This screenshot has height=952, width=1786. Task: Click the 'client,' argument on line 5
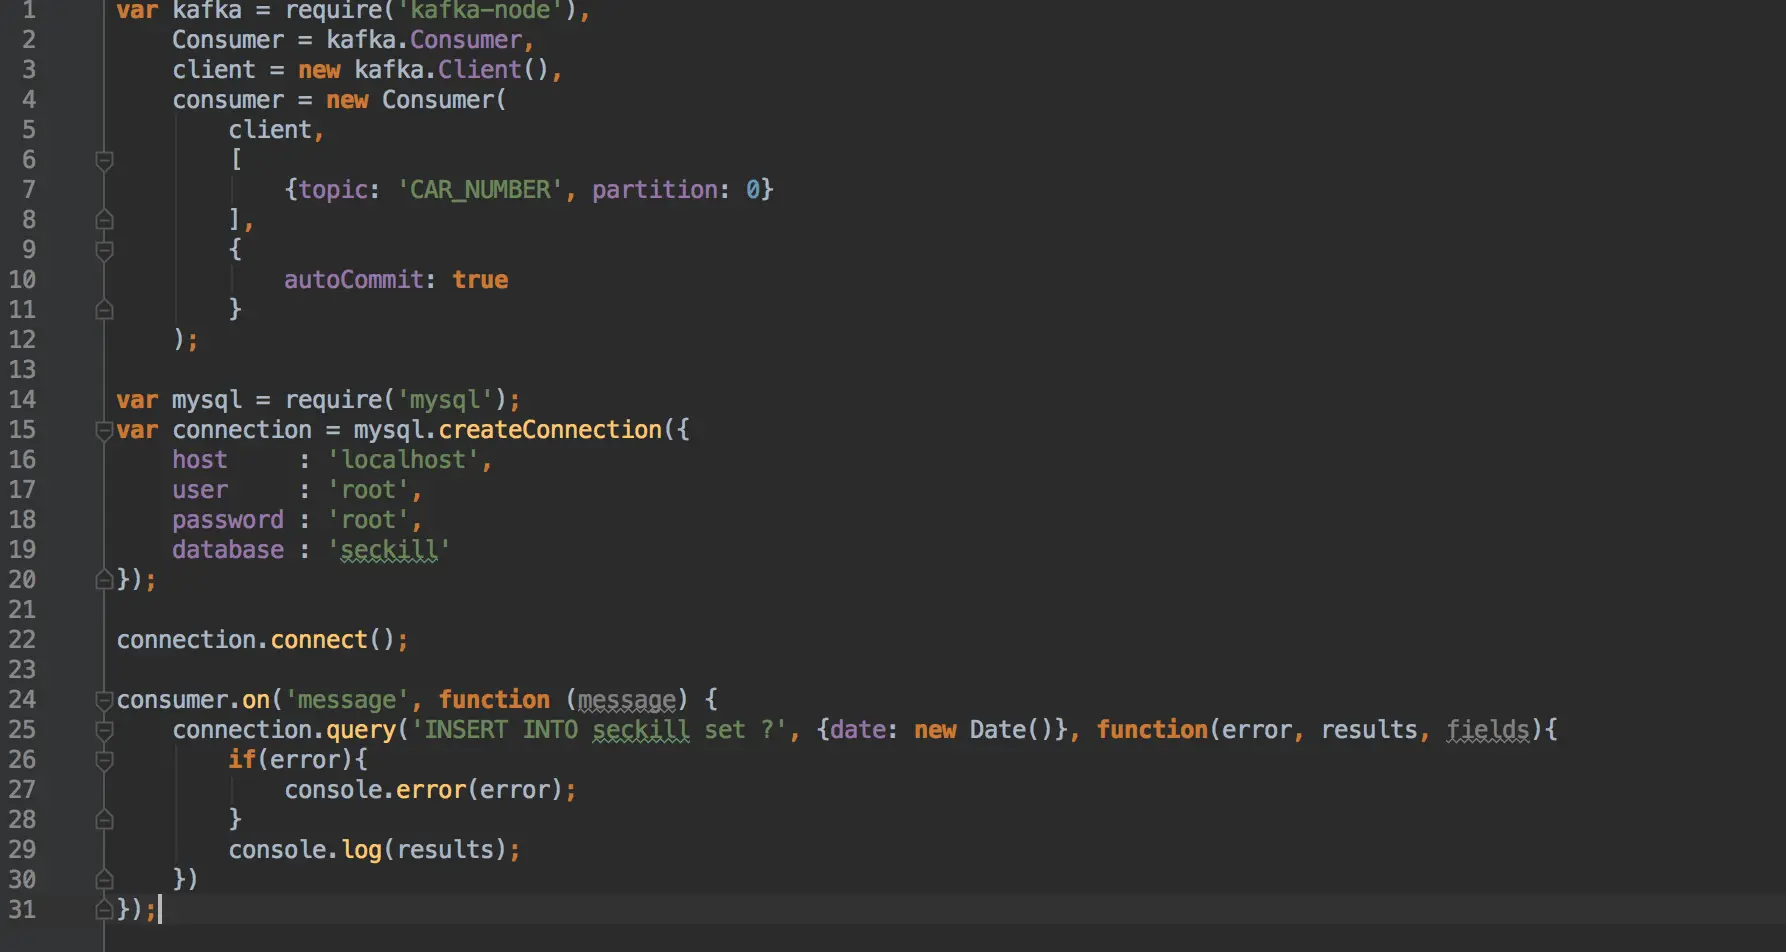[276, 130]
